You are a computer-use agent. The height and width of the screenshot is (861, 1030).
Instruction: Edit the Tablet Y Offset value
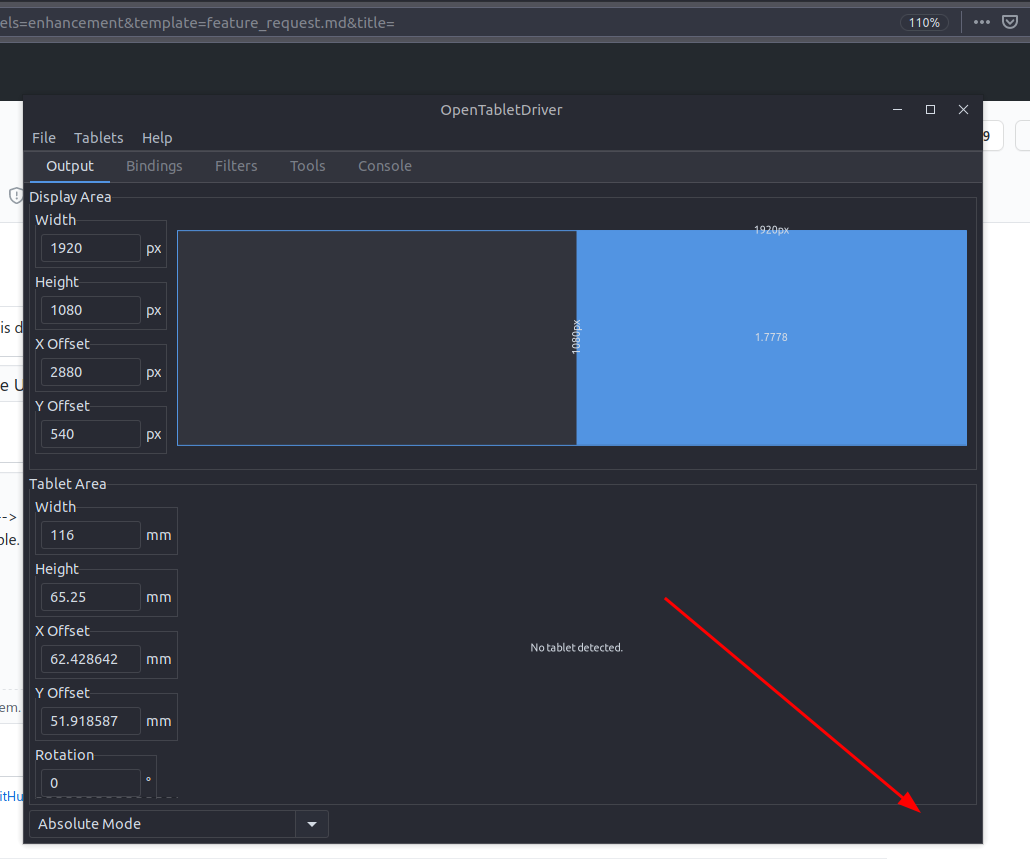pos(89,720)
